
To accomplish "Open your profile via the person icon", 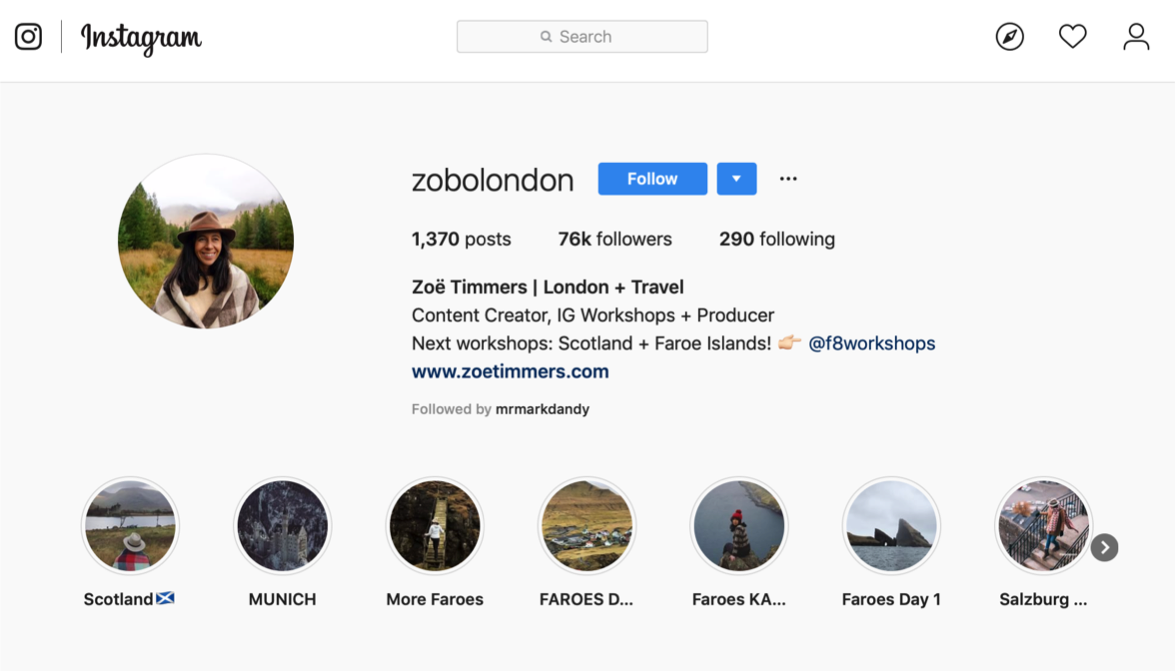I will [1136, 37].
